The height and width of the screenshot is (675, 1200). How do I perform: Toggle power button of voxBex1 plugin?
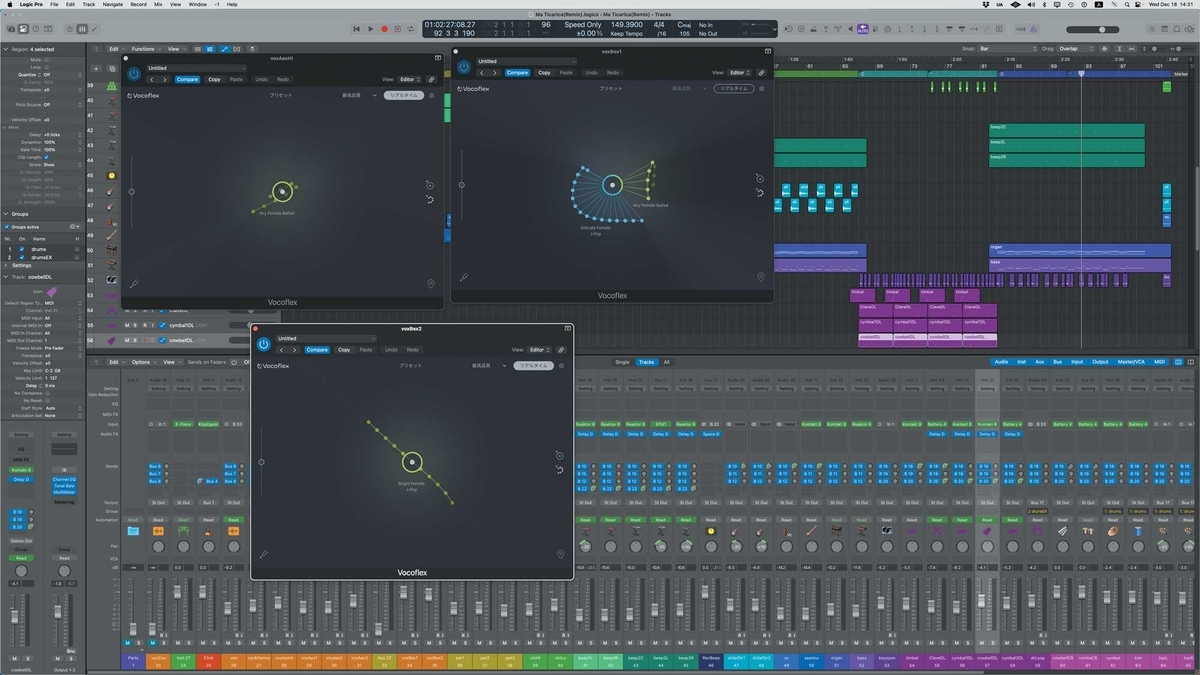pyautogui.click(x=463, y=67)
